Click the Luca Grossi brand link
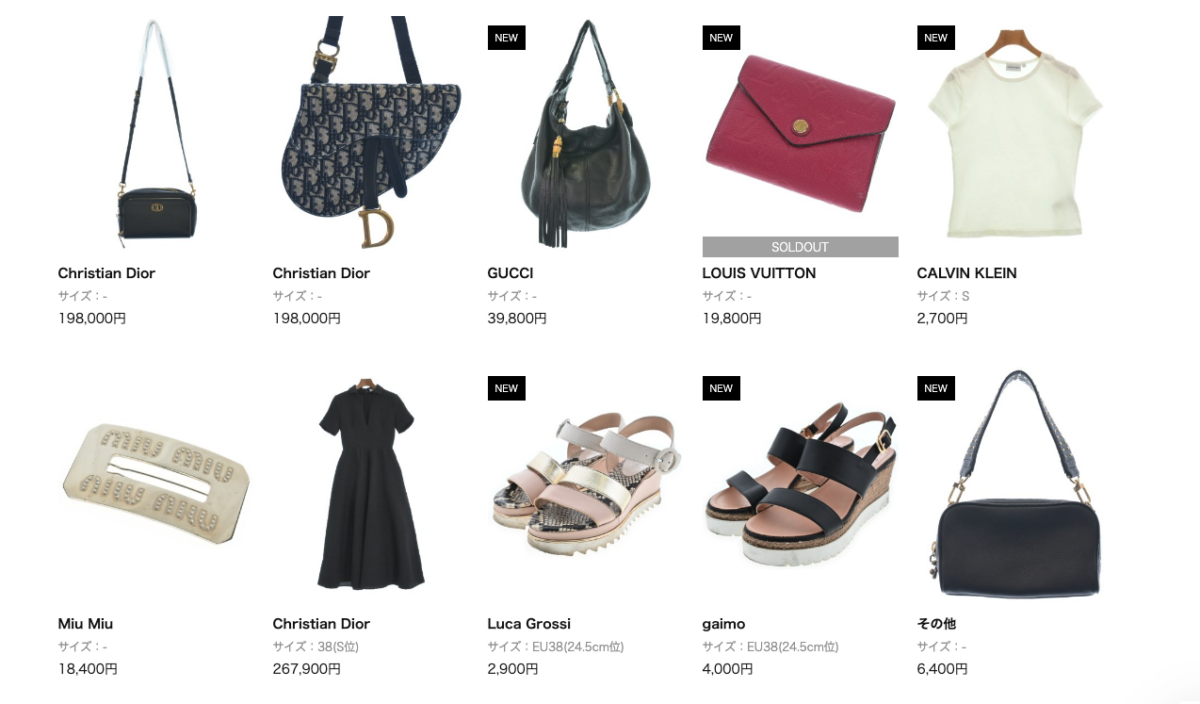Screen dimensions: 1200x704 tap(529, 624)
